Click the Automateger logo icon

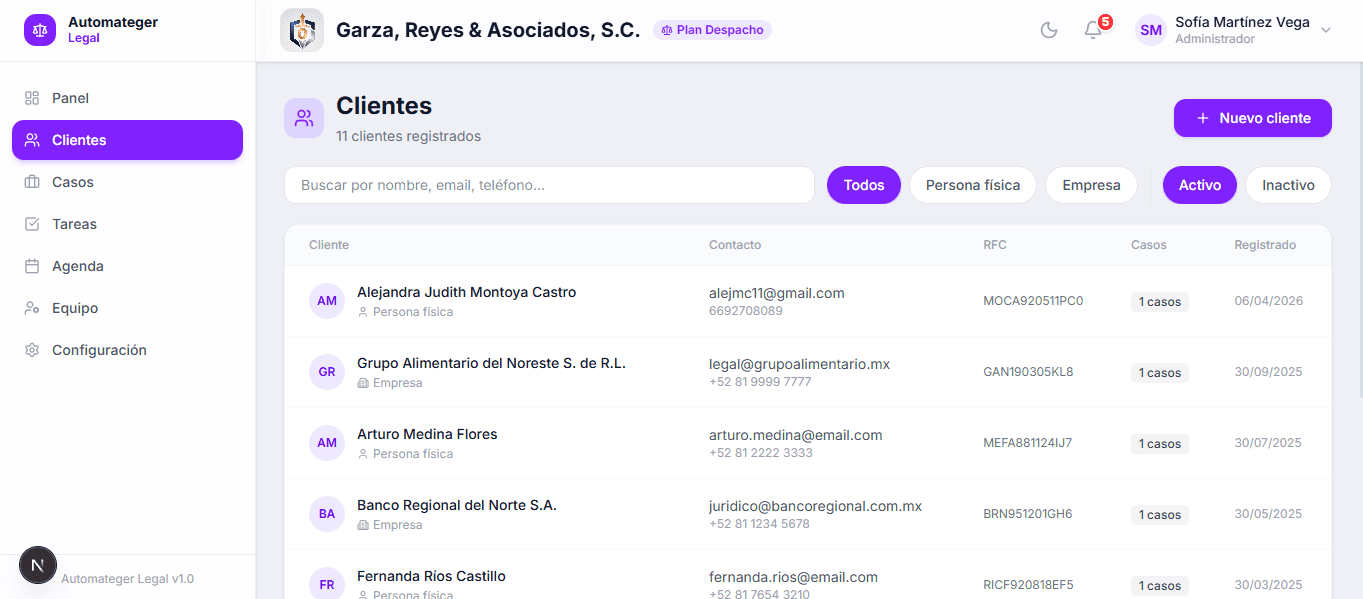[39, 30]
